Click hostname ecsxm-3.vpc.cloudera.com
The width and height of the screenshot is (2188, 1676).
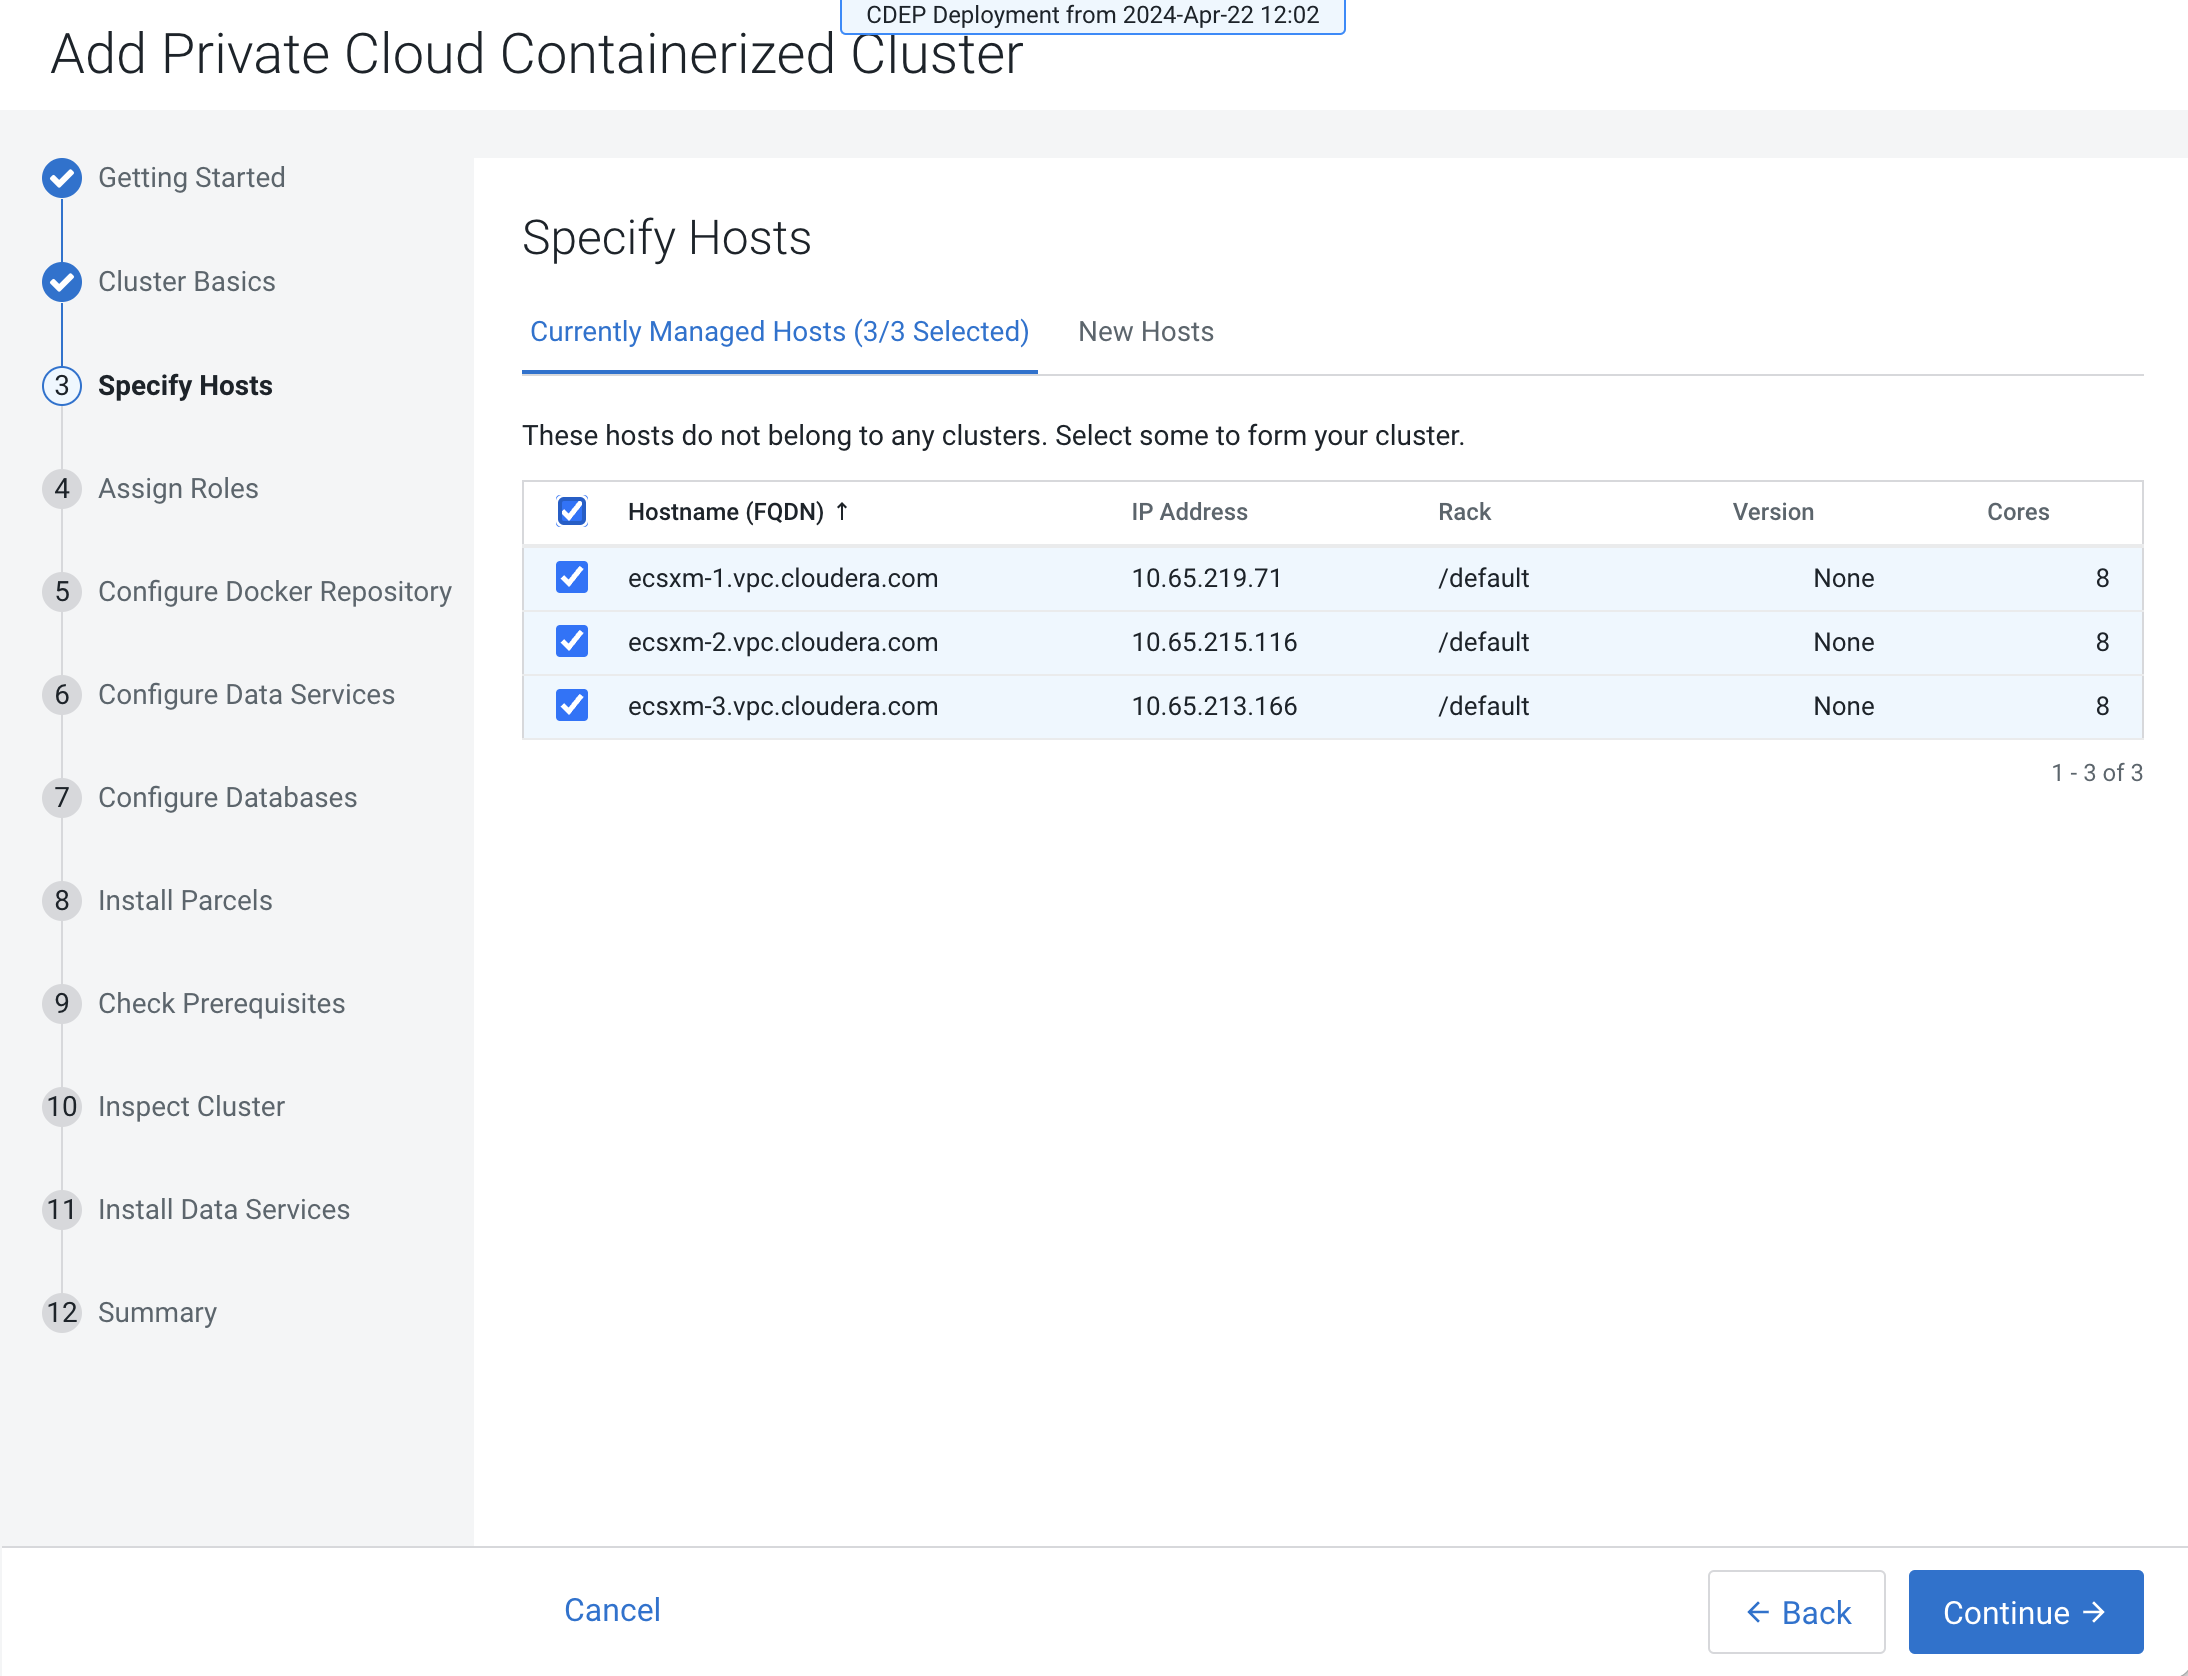click(x=783, y=706)
